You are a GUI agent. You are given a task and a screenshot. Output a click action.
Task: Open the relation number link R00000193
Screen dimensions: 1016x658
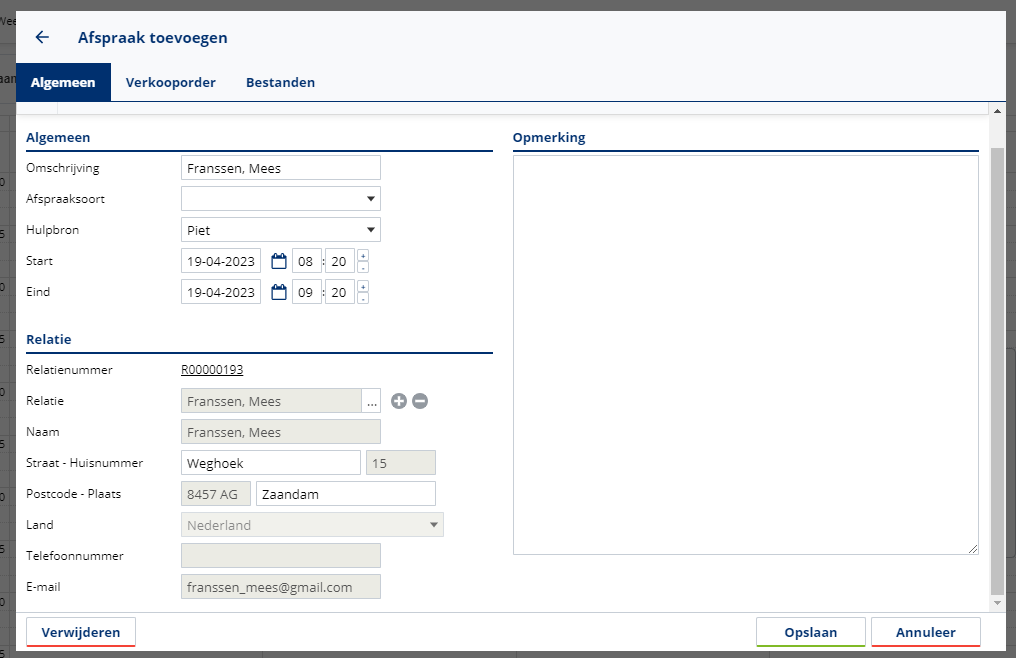(x=212, y=370)
